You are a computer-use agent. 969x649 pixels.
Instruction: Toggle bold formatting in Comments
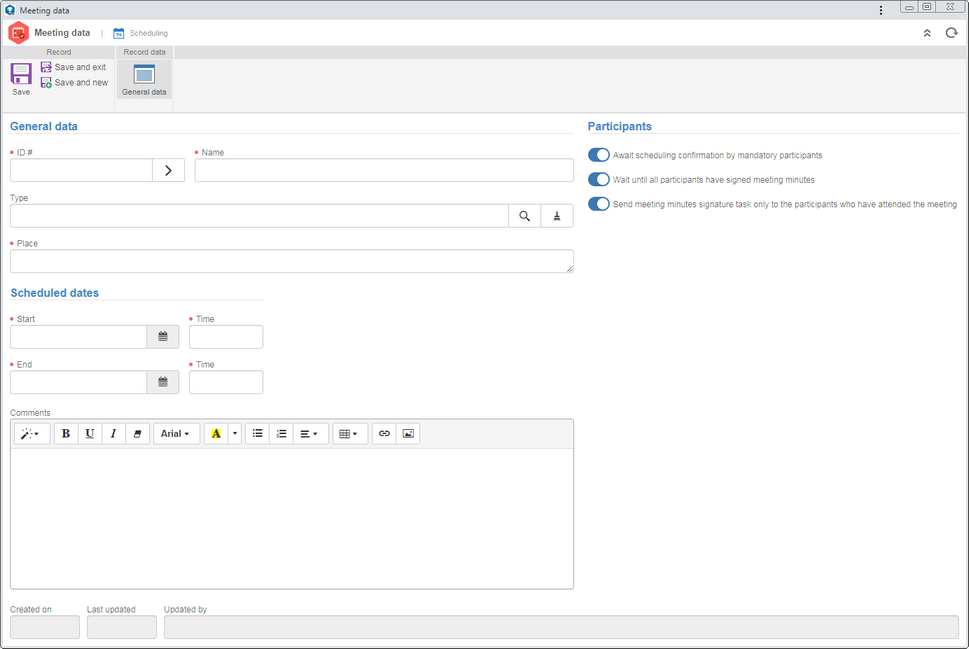66,434
